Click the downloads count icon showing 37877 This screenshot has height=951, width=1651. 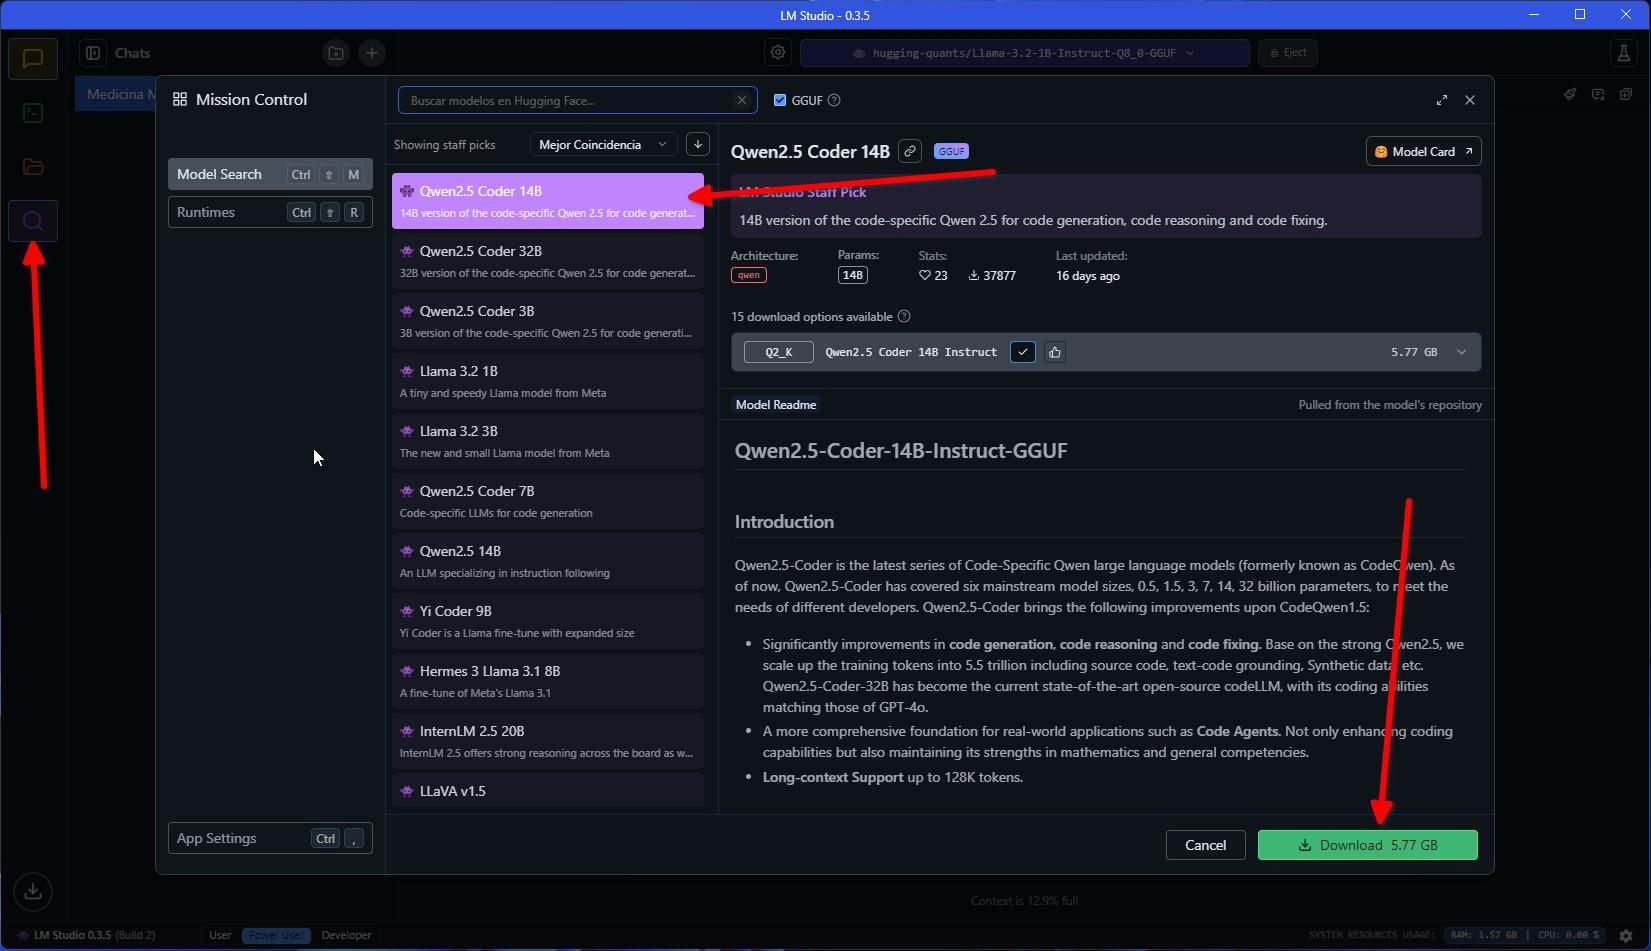click(973, 276)
